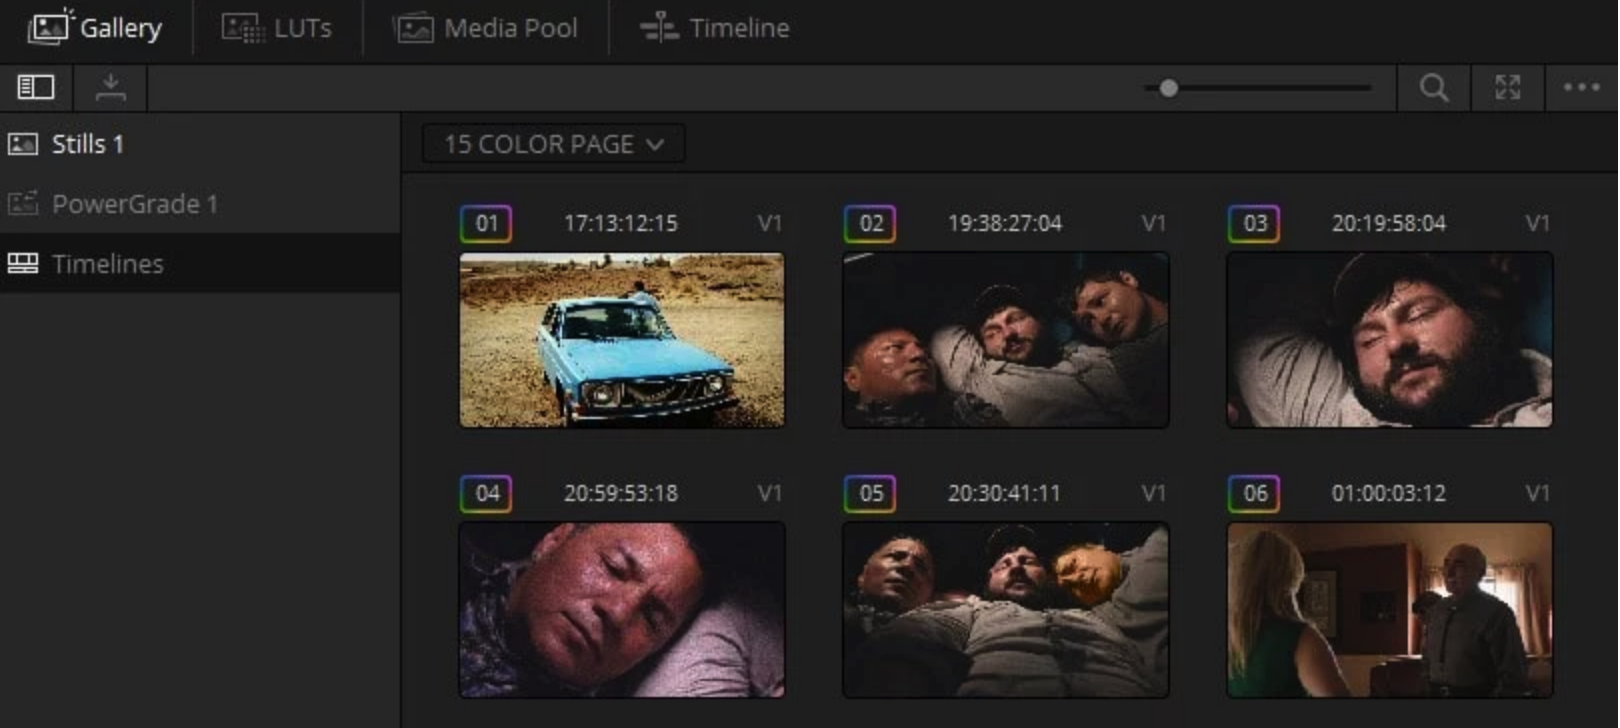The width and height of the screenshot is (1620, 728).
Task: Click the V1 label of clip 05
Action: click(1153, 493)
